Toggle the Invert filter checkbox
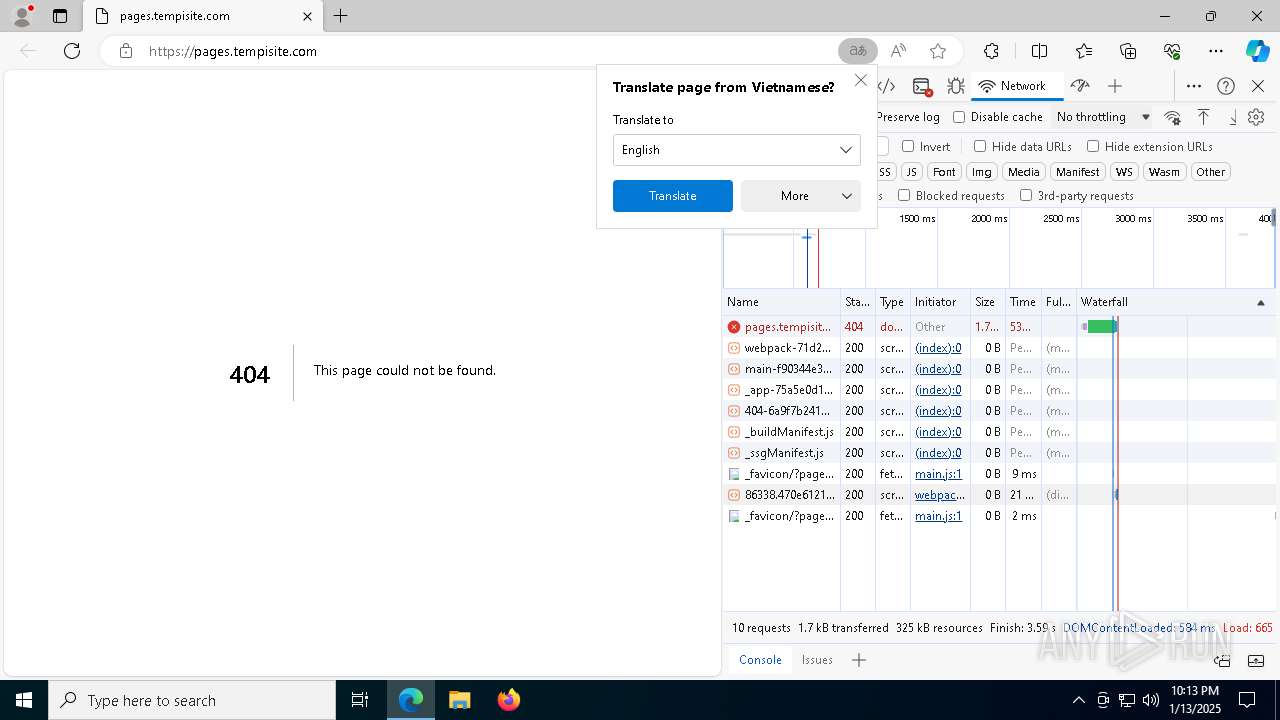 908,146
